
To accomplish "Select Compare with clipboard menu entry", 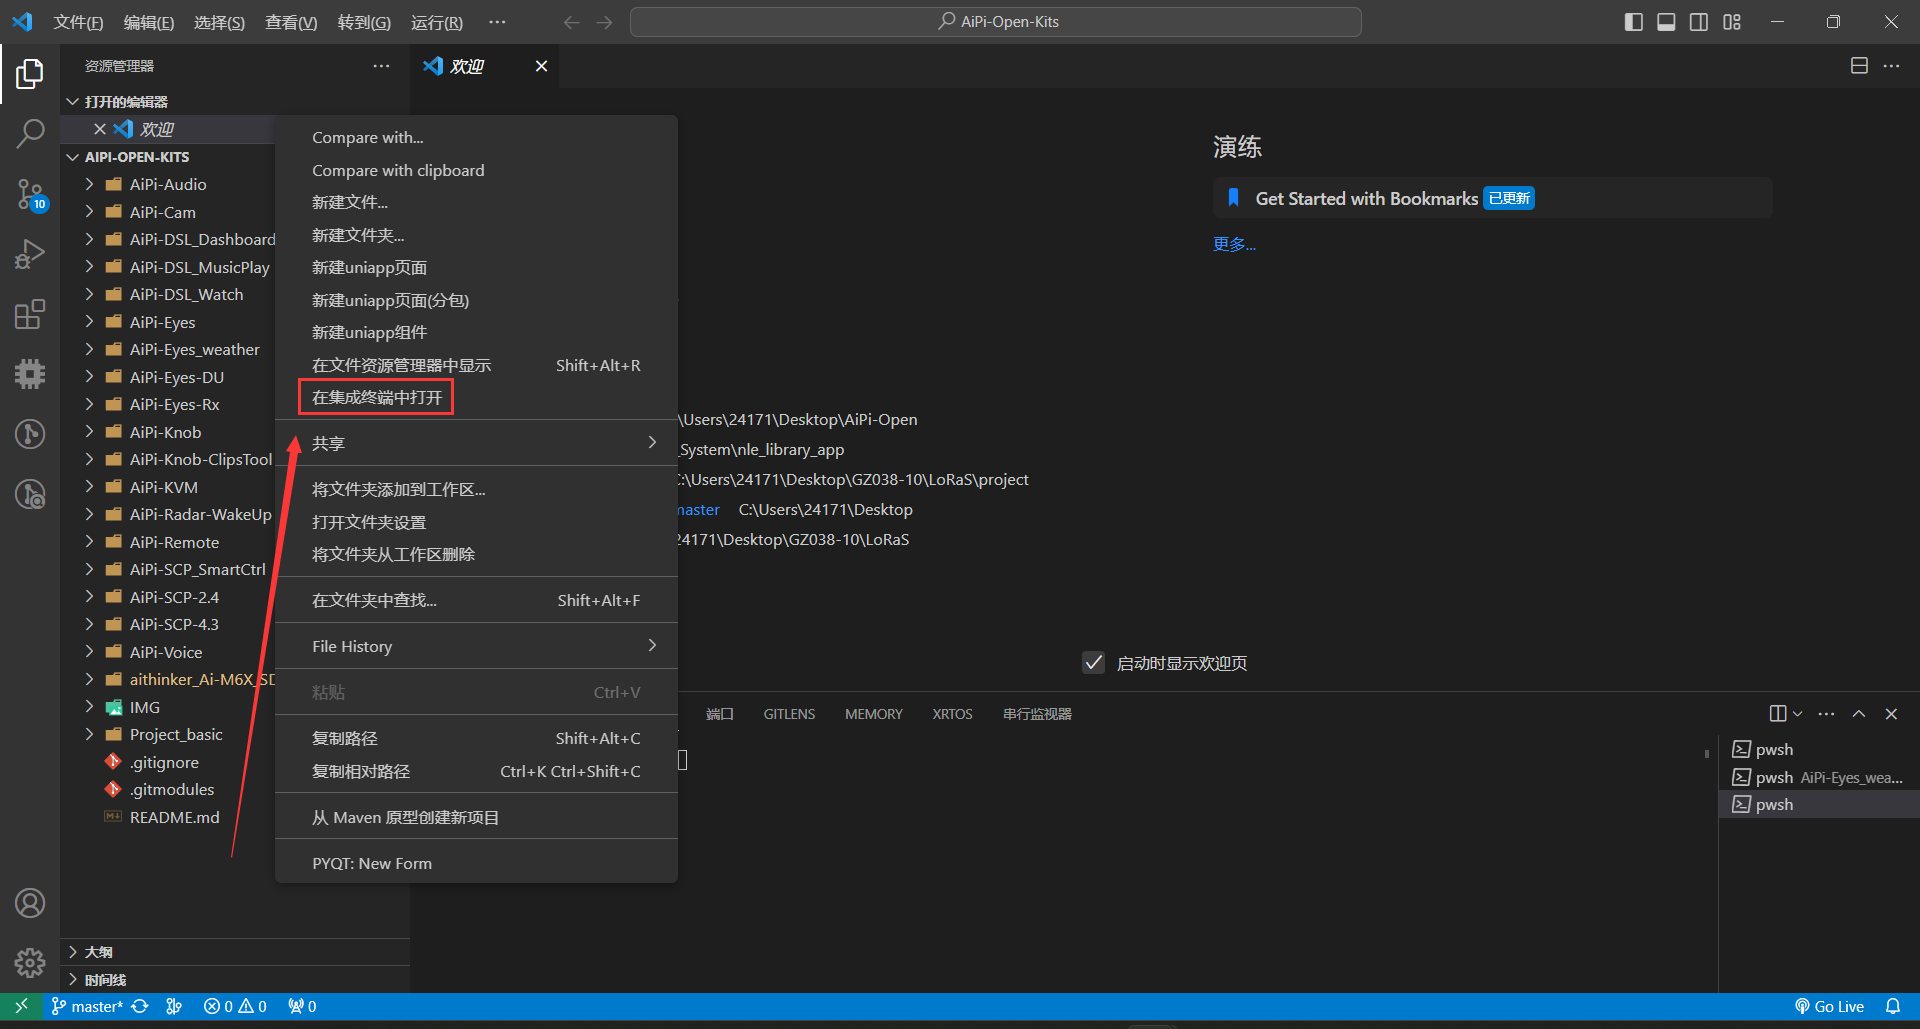I will tap(476, 170).
